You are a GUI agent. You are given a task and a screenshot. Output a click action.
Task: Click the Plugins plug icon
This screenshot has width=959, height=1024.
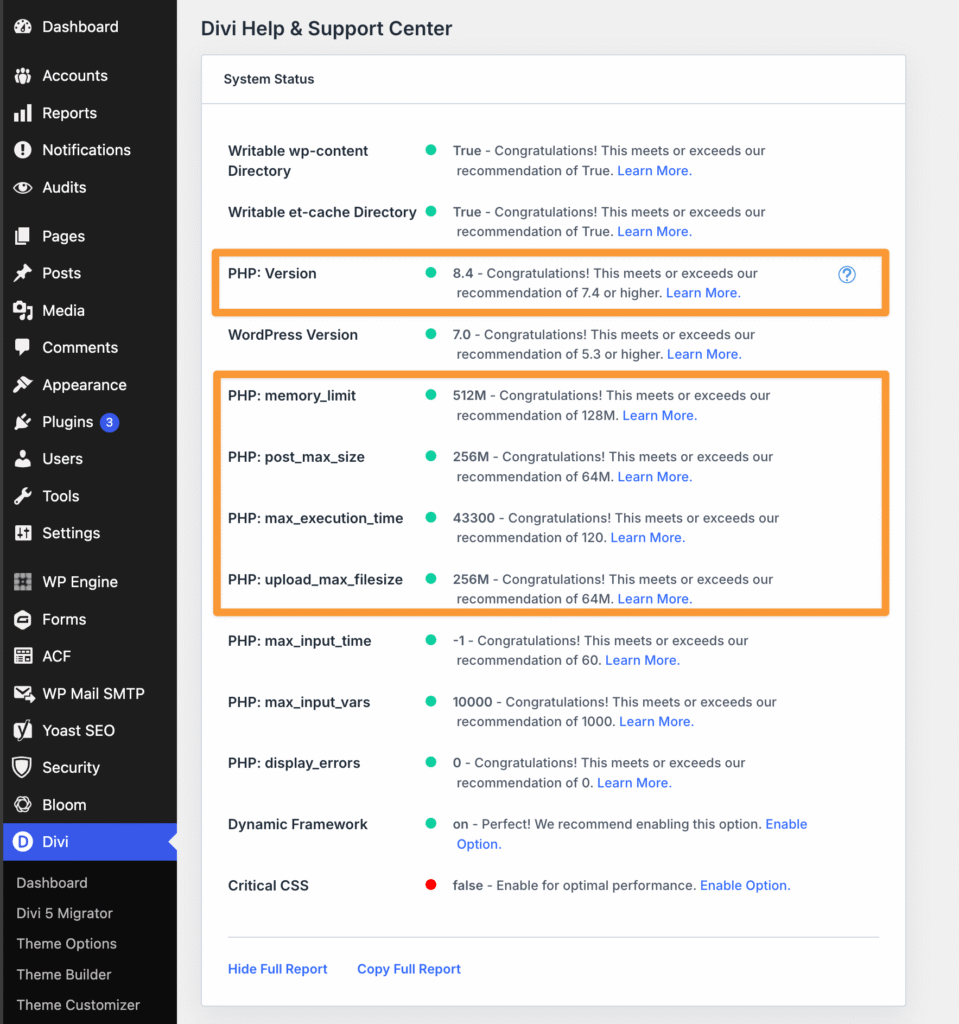pyautogui.click(x=23, y=422)
